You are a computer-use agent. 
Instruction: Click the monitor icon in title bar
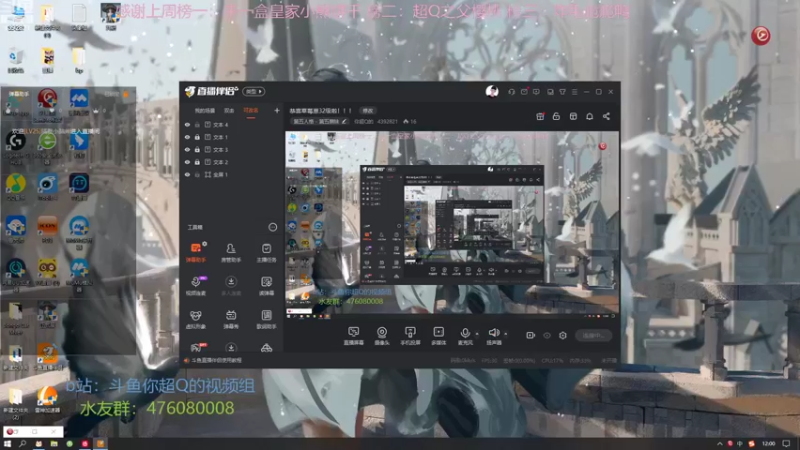(x=550, y=92)
